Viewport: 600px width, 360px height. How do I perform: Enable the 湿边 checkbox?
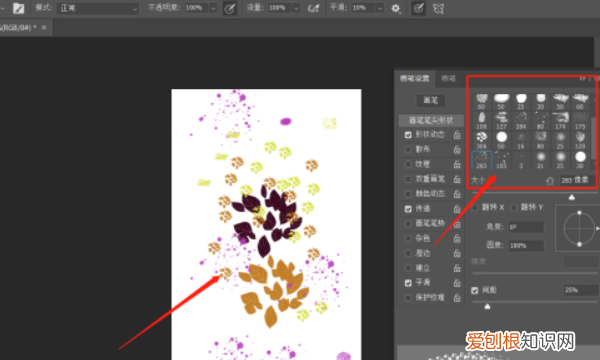[x=408, y=253]
